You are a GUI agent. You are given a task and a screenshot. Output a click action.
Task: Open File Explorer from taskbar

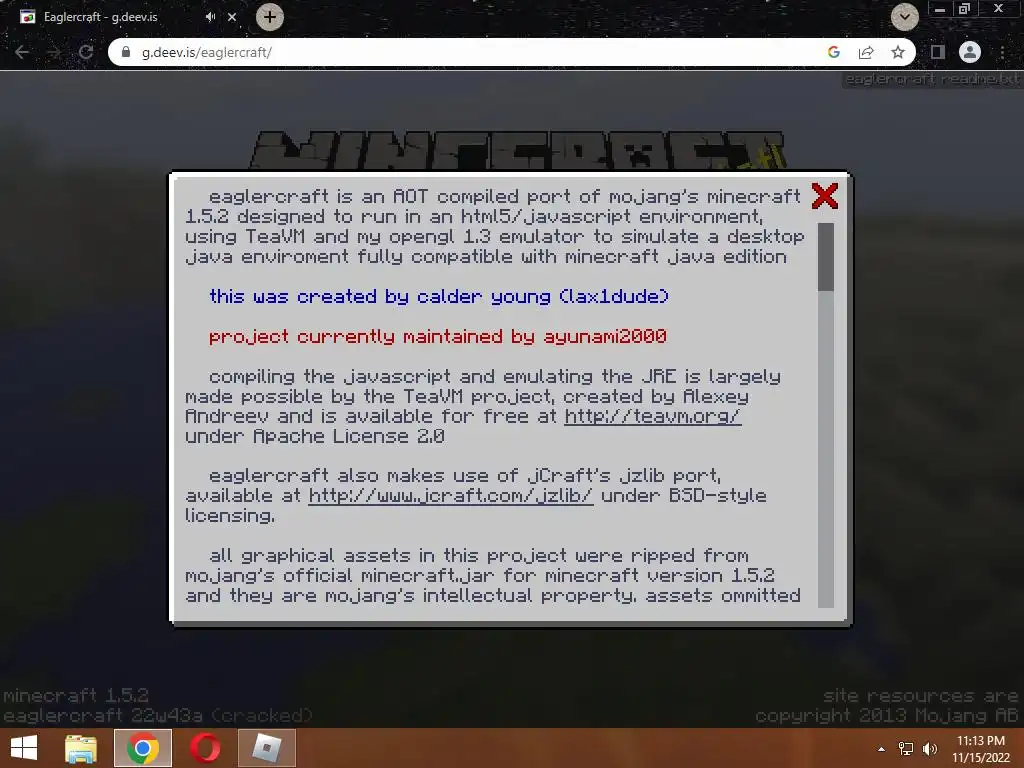click(x=81, y=748)
